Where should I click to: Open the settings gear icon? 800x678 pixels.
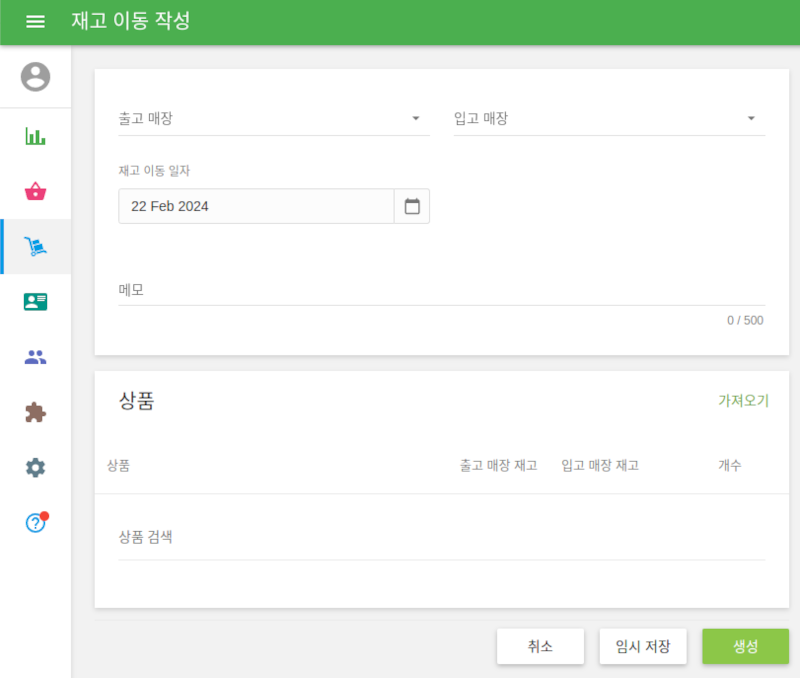point(35,467)
